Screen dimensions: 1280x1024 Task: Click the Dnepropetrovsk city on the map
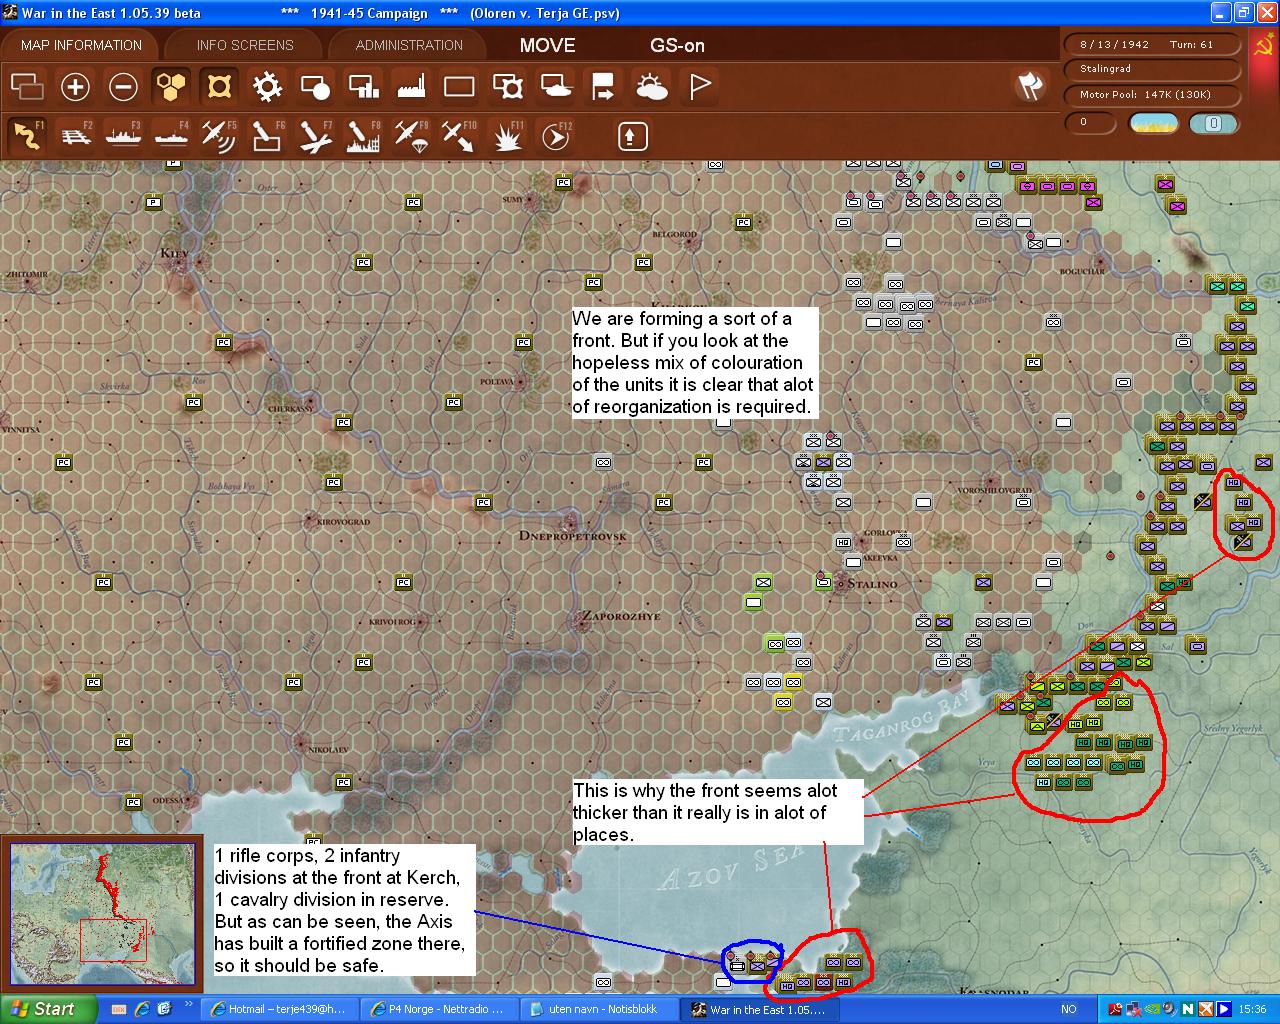(x=571, y=527)
